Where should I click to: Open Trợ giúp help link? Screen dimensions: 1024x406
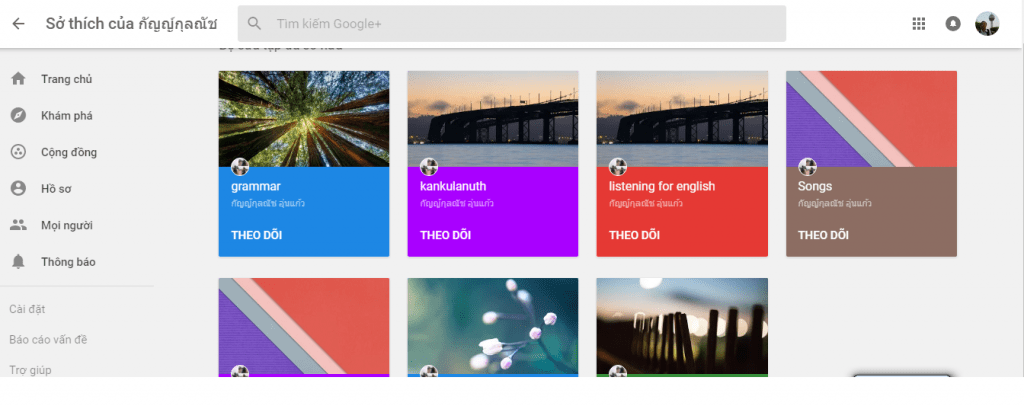[30, 370]
